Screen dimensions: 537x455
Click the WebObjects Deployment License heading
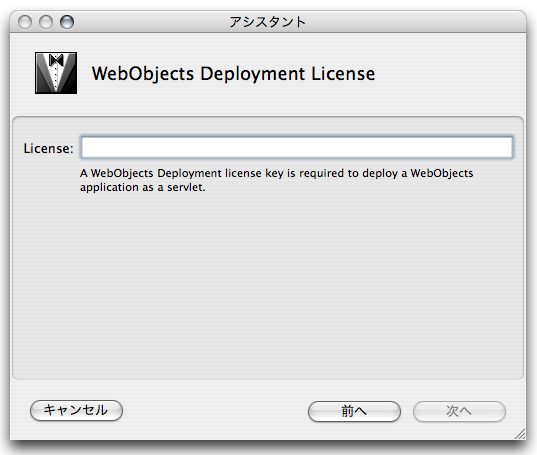coord(233,74)
